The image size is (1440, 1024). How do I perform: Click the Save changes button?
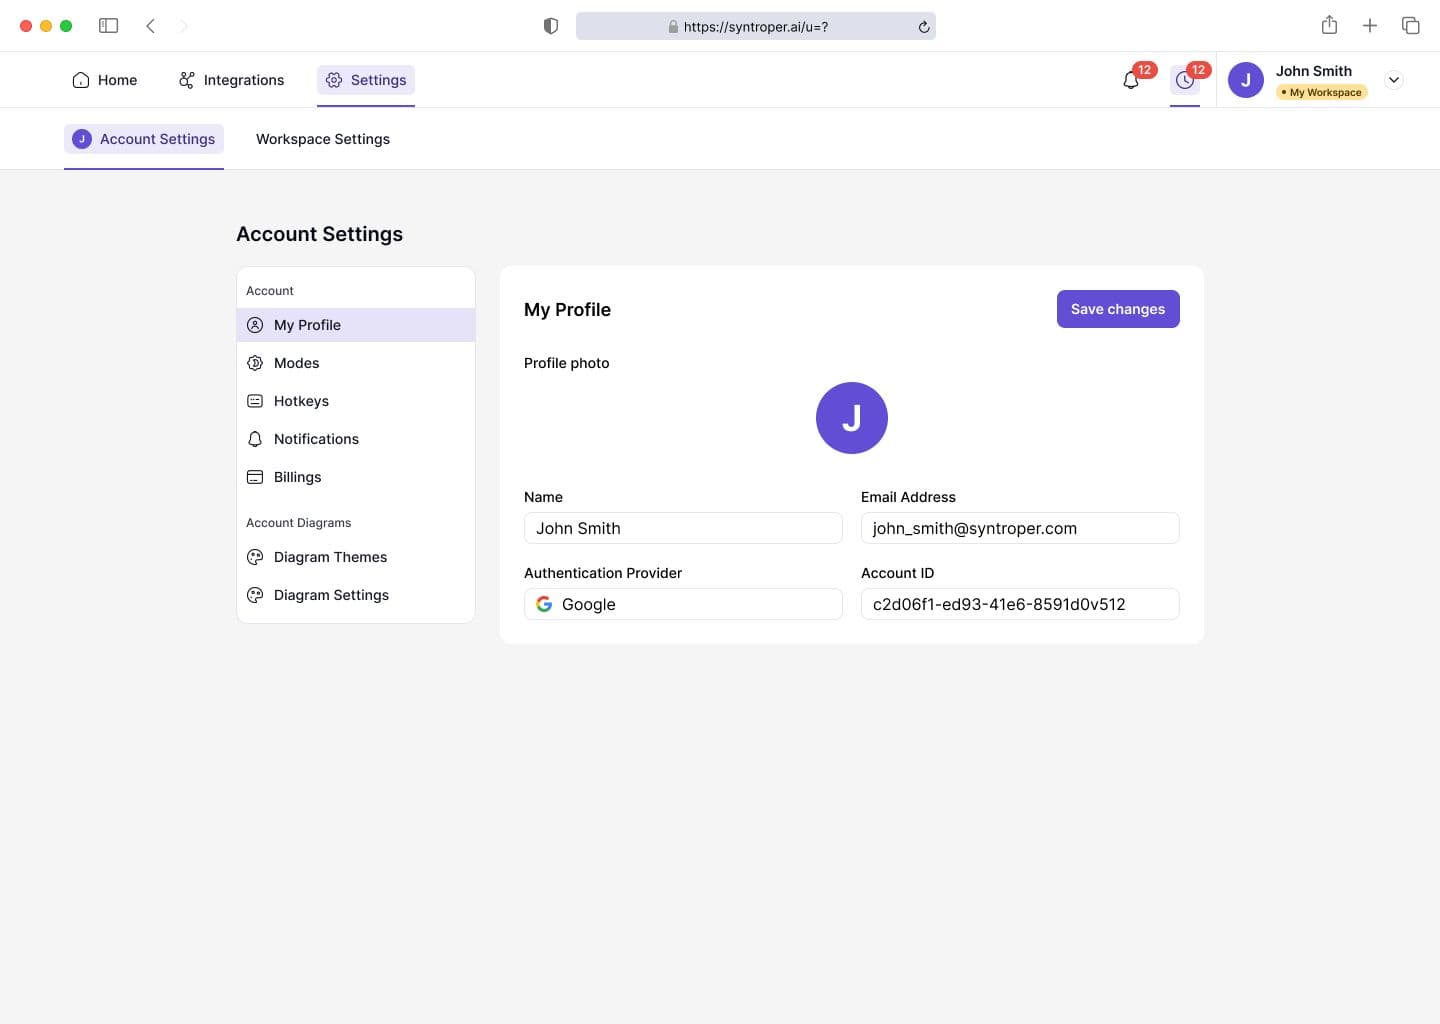click(1117, 309)
